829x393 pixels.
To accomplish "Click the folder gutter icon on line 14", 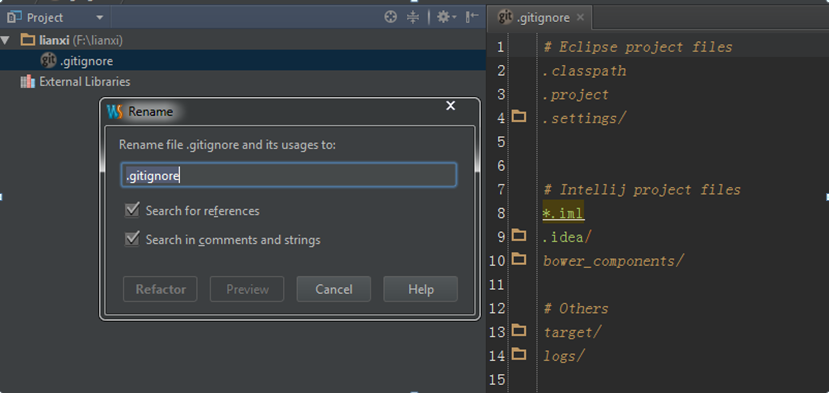I will click(x=519, y=354).
